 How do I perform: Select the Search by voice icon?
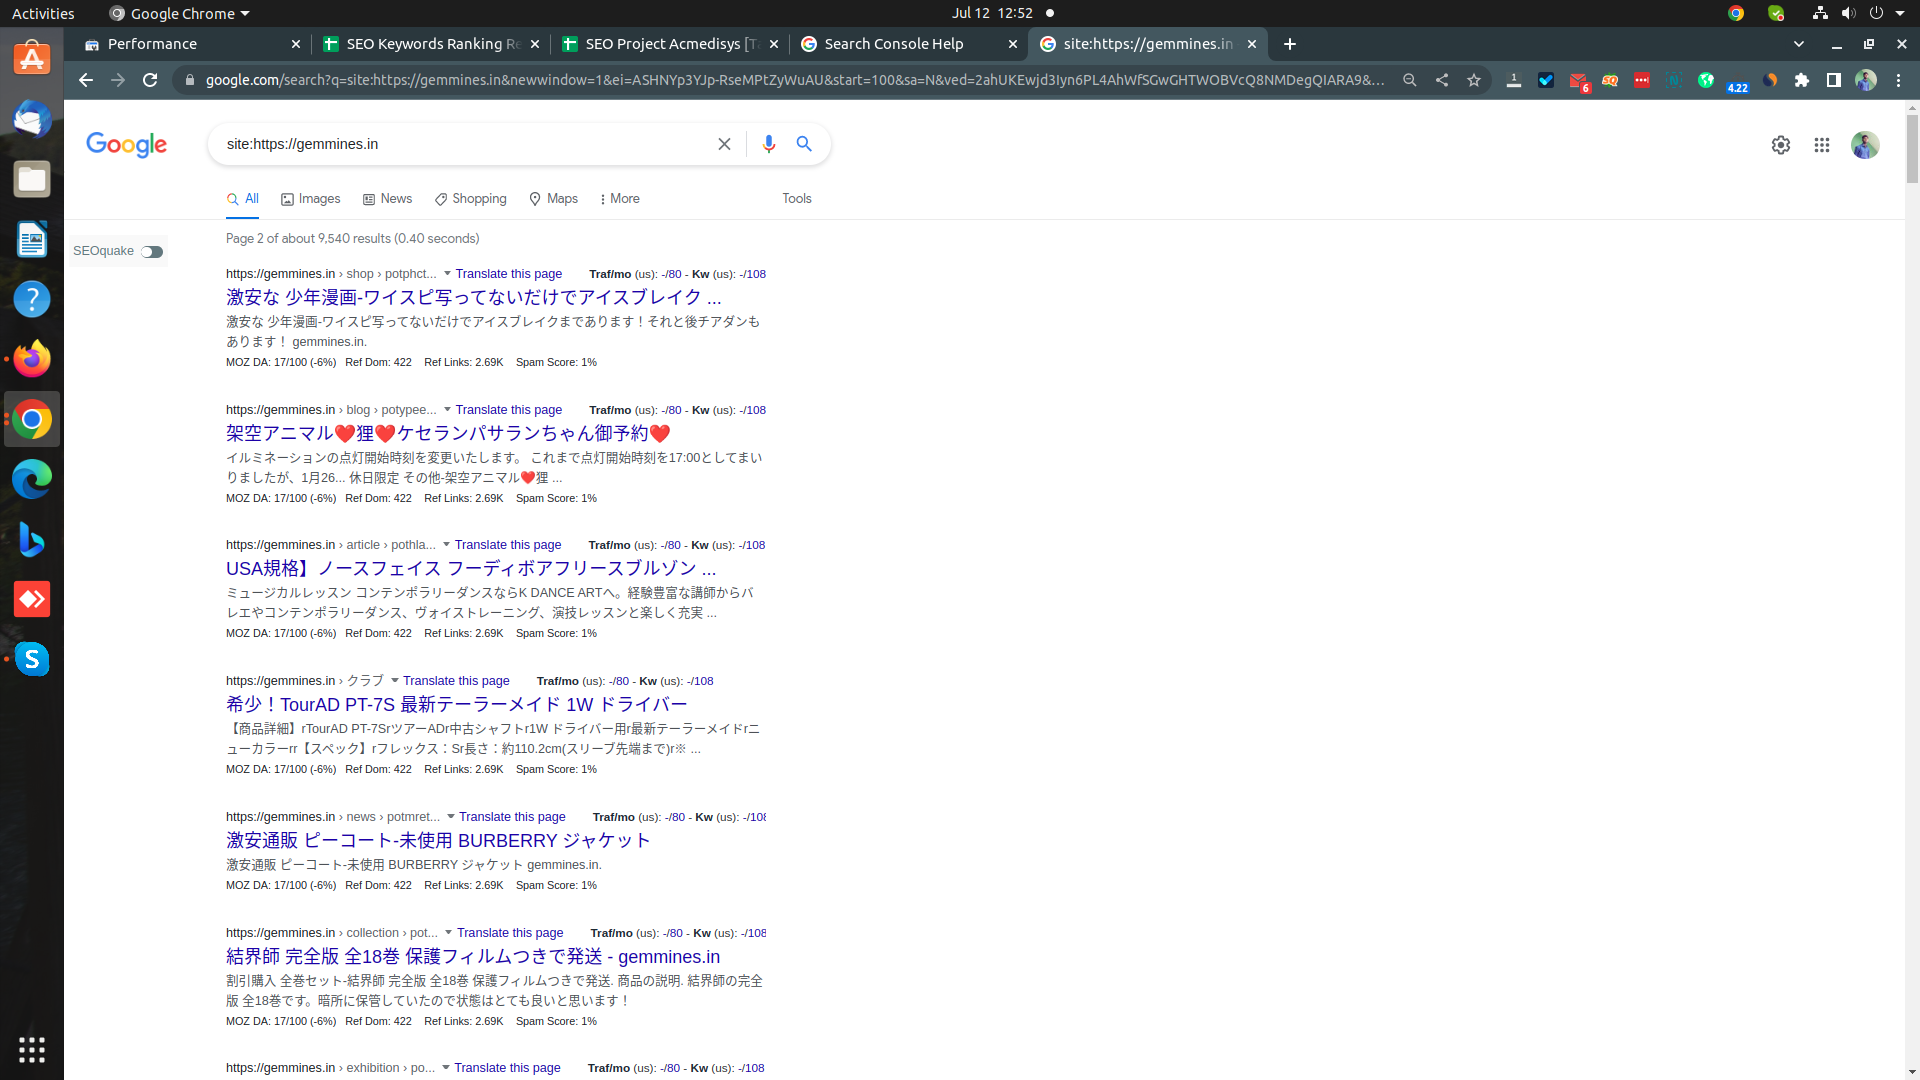click(x=767, y=144)
